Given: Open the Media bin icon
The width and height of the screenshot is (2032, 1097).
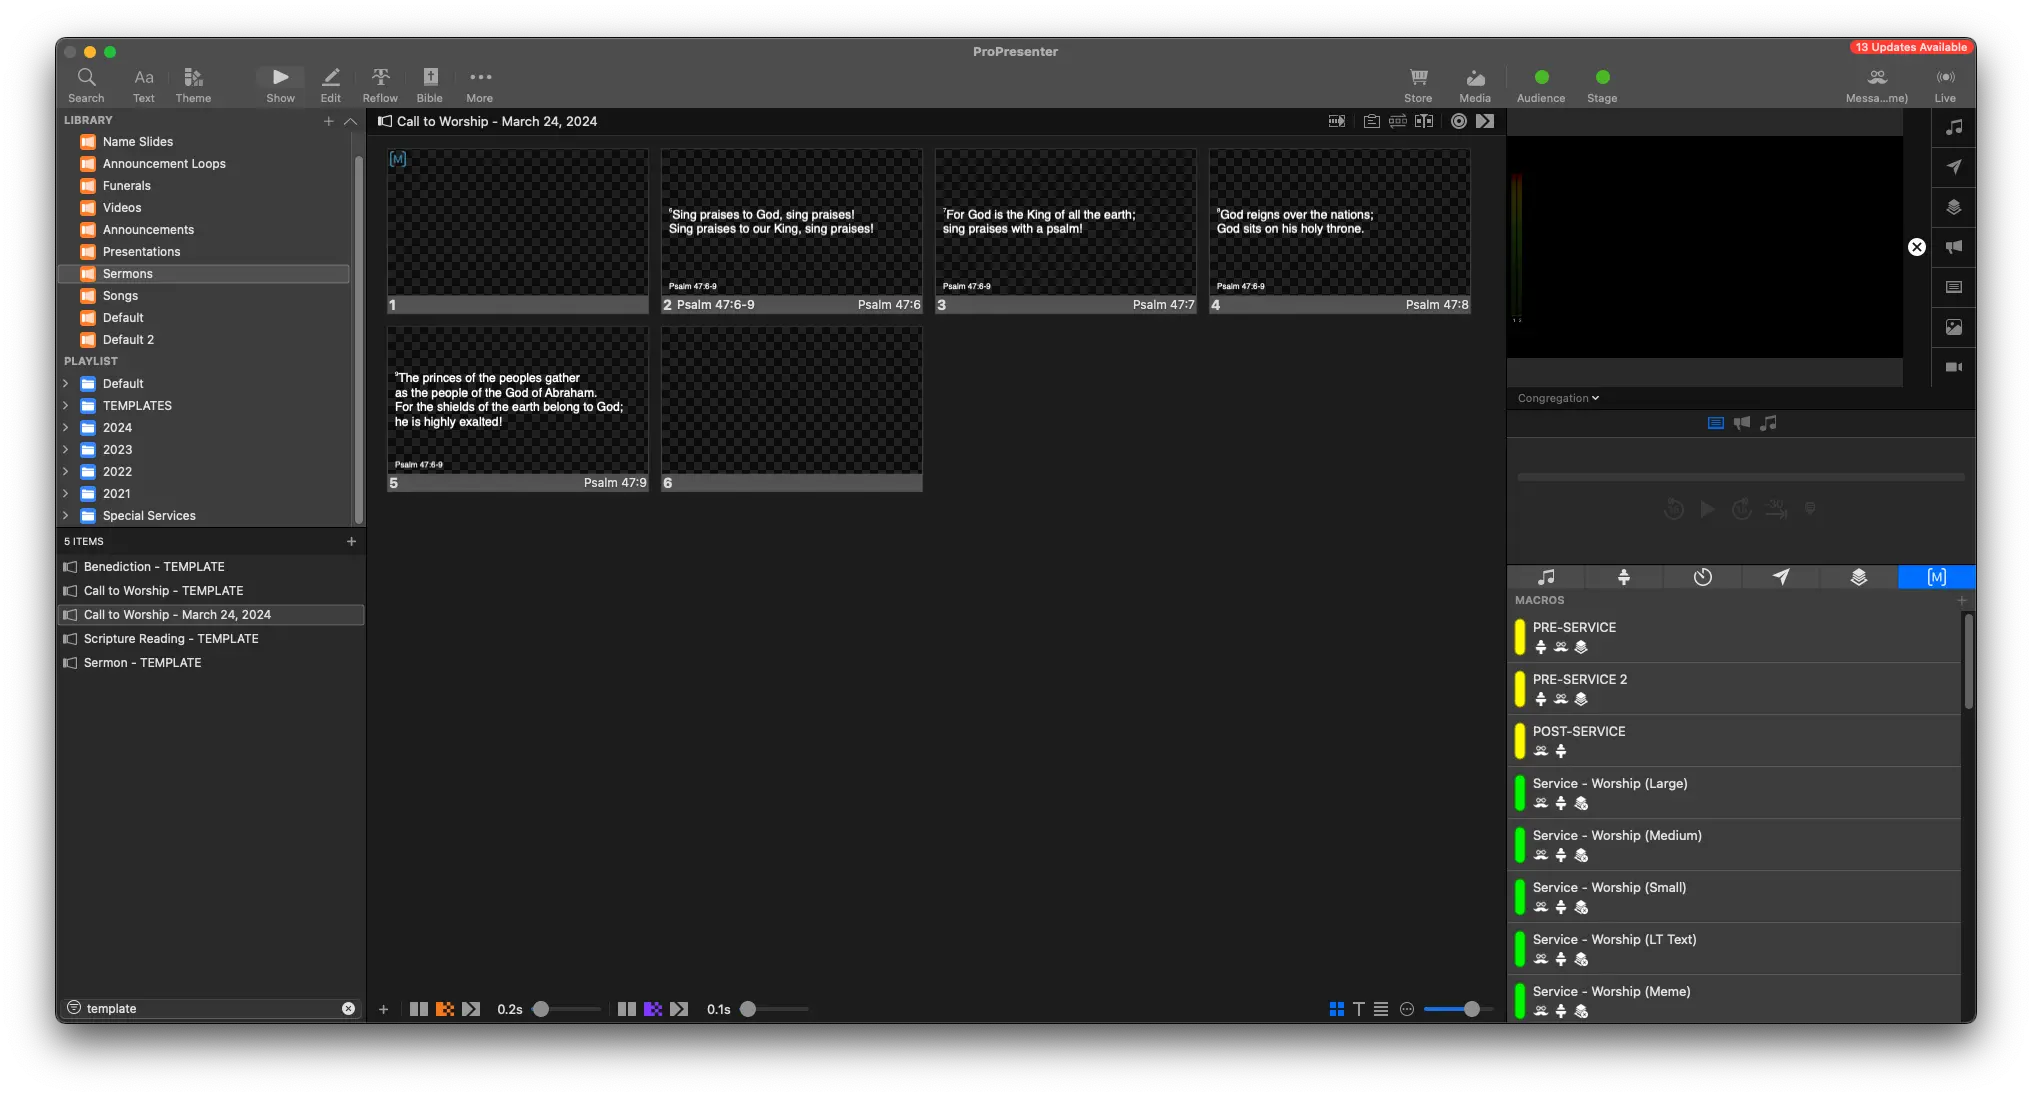Looking at the screenshot, I should click(1475, 78).
